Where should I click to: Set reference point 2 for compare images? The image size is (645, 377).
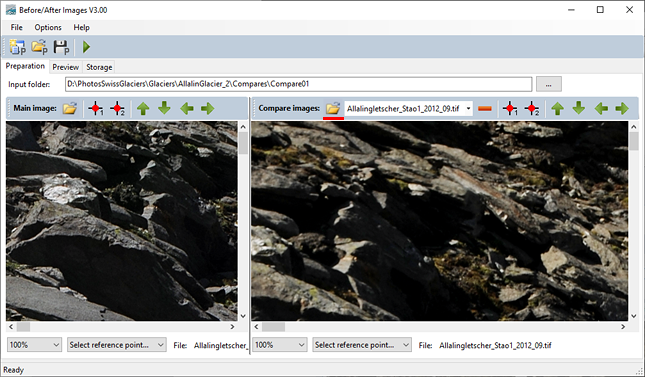531,109
